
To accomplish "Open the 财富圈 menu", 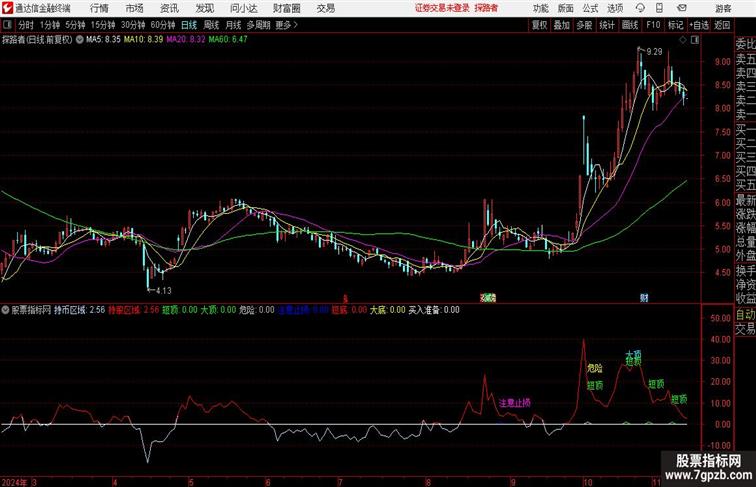I will (286, 8).
